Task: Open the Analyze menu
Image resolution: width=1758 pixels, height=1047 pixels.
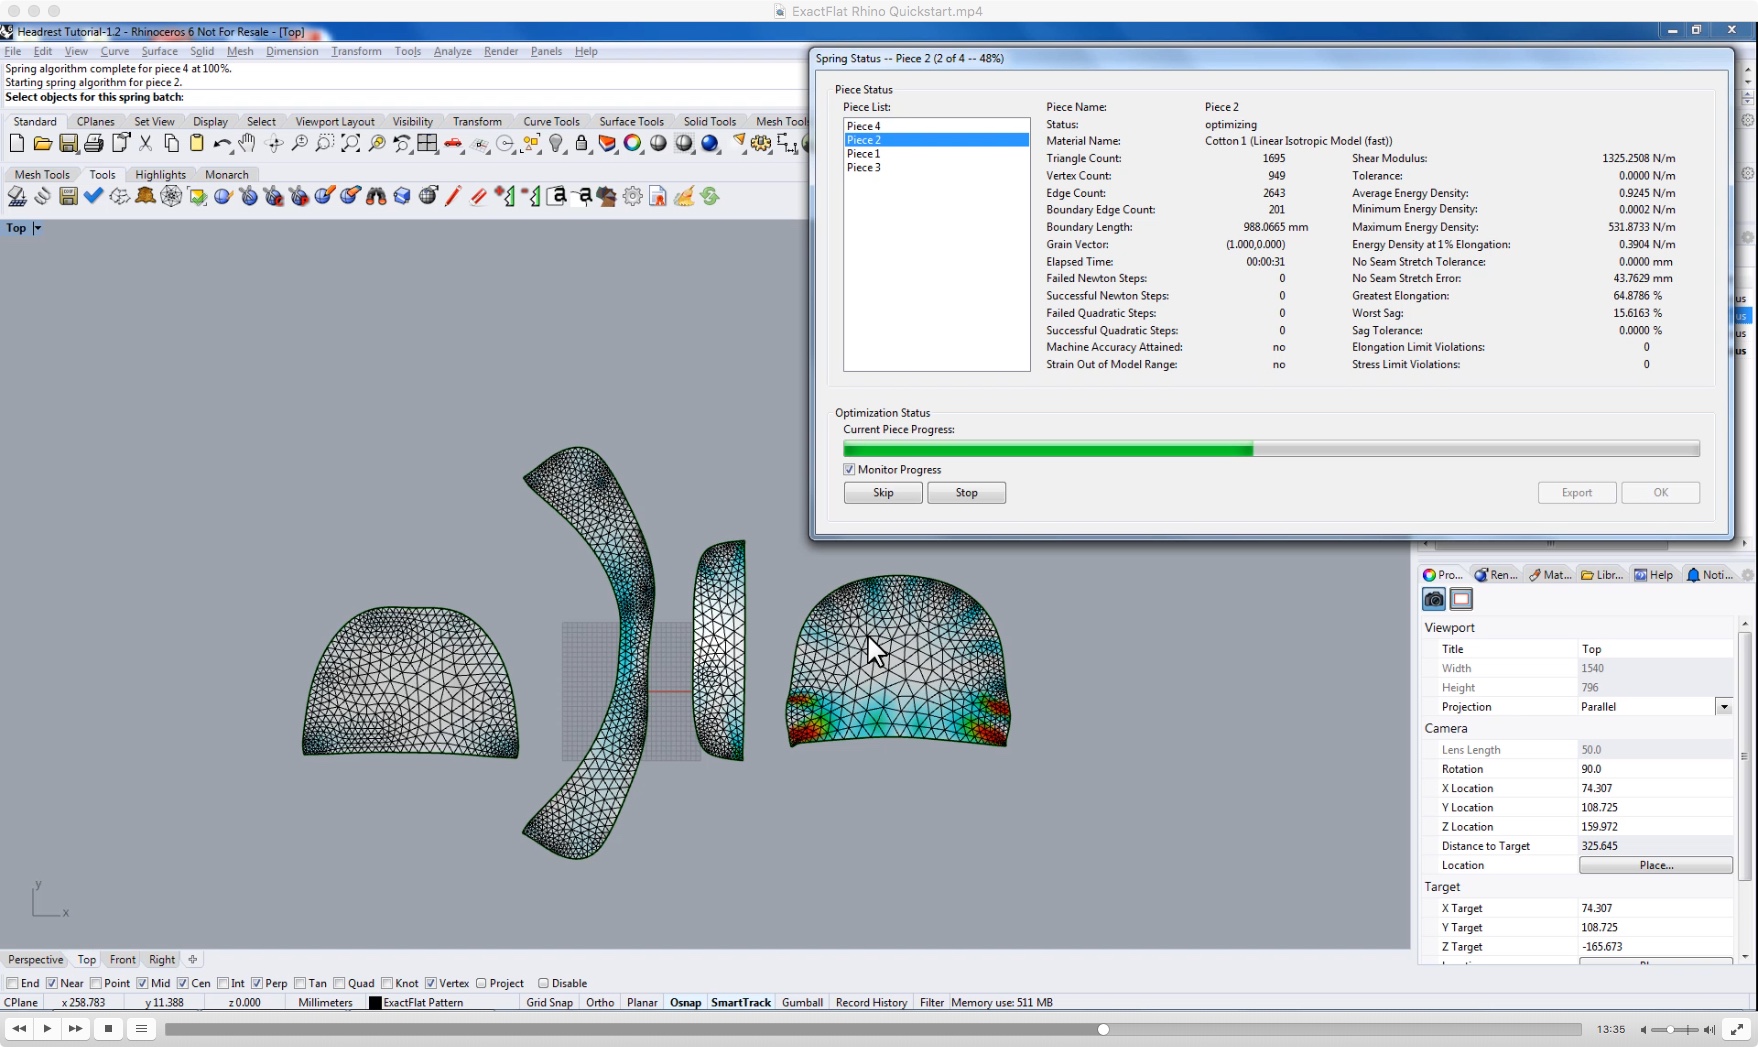Action: pyautogui.click(x=452, y=51)
